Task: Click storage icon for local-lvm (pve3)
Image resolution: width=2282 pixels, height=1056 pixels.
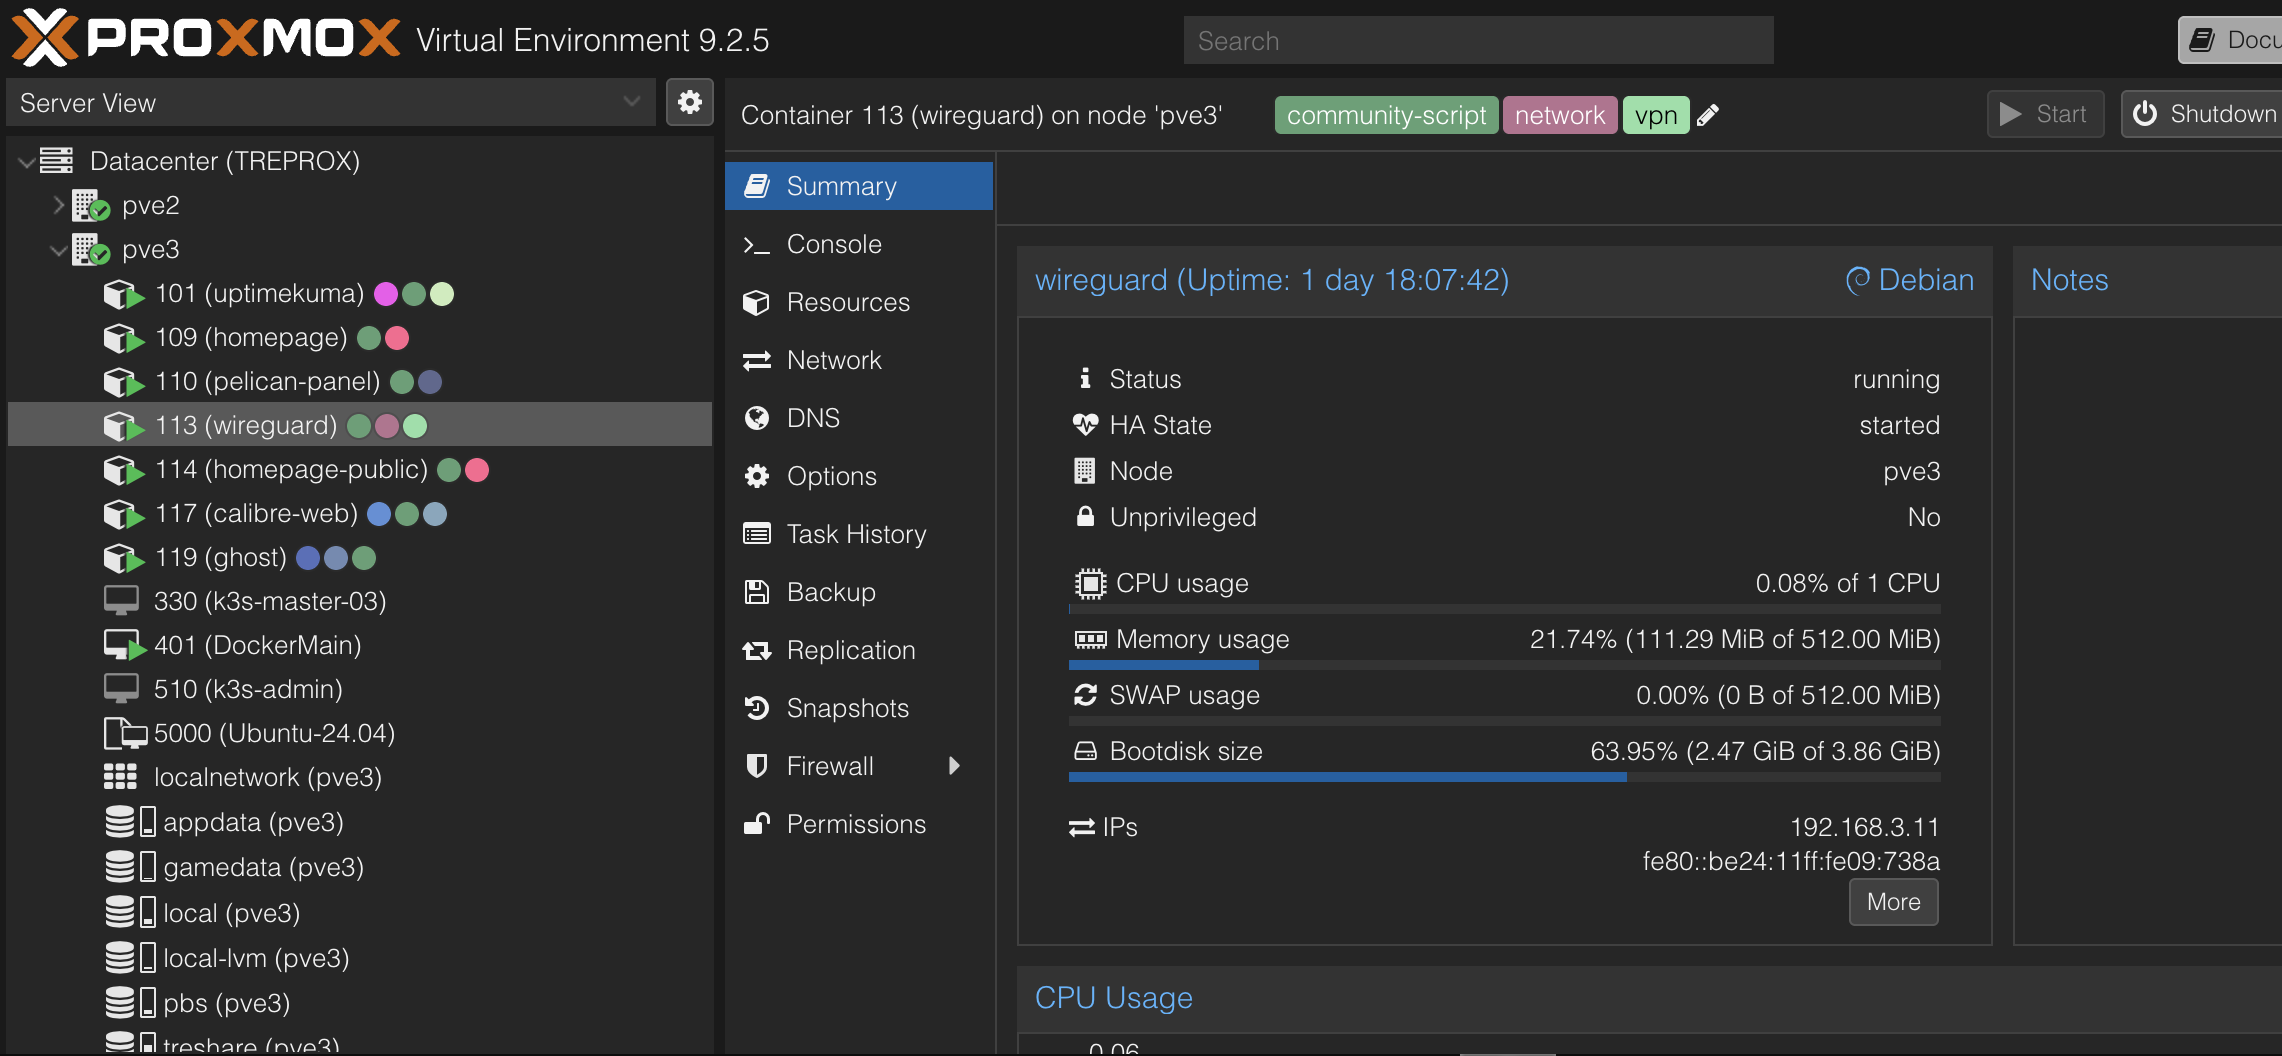Action: click(130, 958)
